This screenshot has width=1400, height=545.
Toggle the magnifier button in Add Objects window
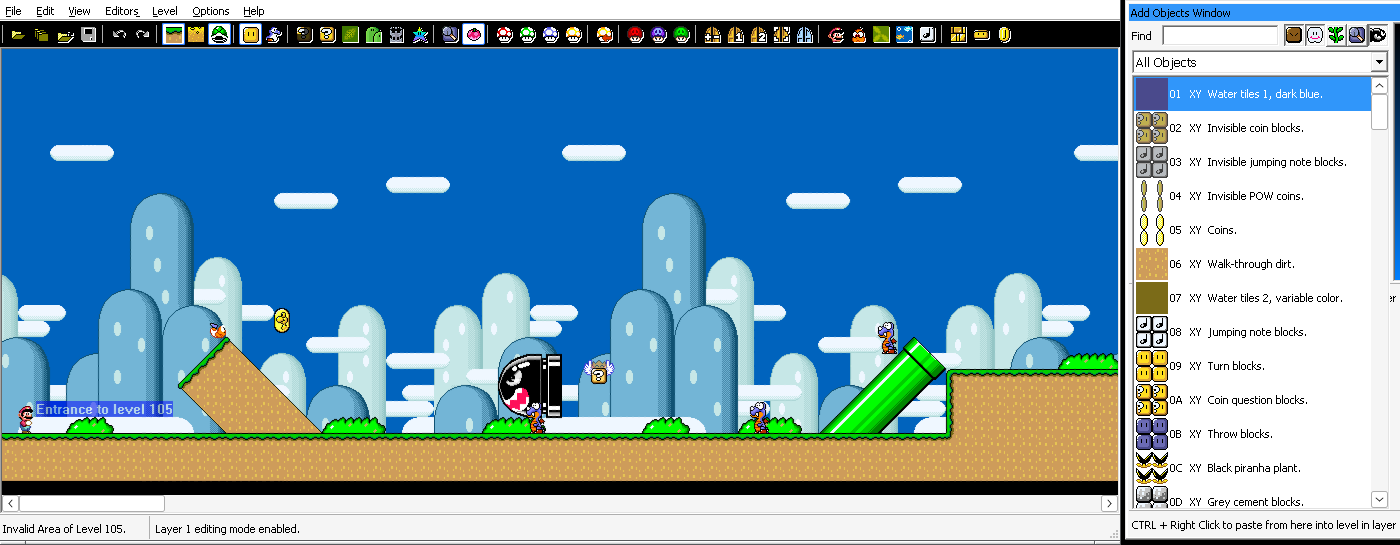[1356, 35]
